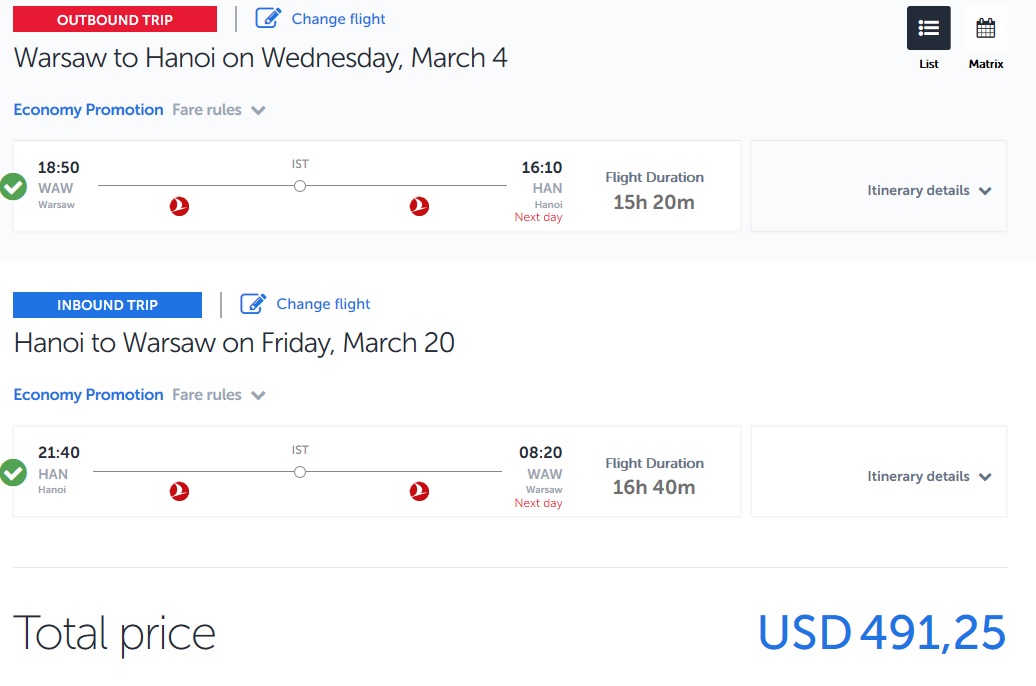The width and height of the screenshot is (1036, 686).
Task: Click inbound Change flight pencil icon
Action: [x=252, y=303]
